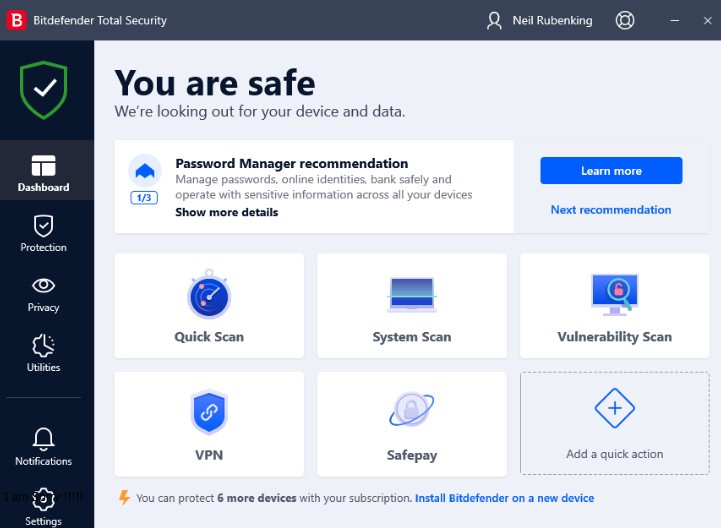Open the user account profile icon
Image resolution: width=721 pixels, height=528 pixels.
click(x=494, y=21)
